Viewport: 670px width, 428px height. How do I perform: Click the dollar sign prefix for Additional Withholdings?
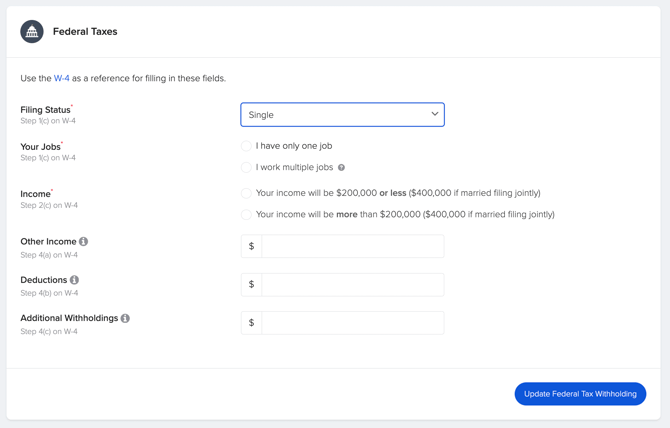pos(251,322)
